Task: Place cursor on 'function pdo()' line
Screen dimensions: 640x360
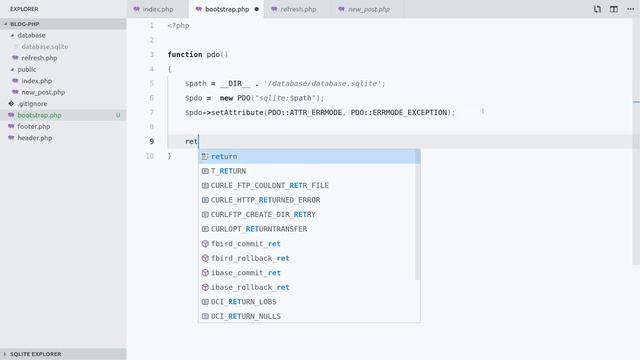Action: pos(198,54)
